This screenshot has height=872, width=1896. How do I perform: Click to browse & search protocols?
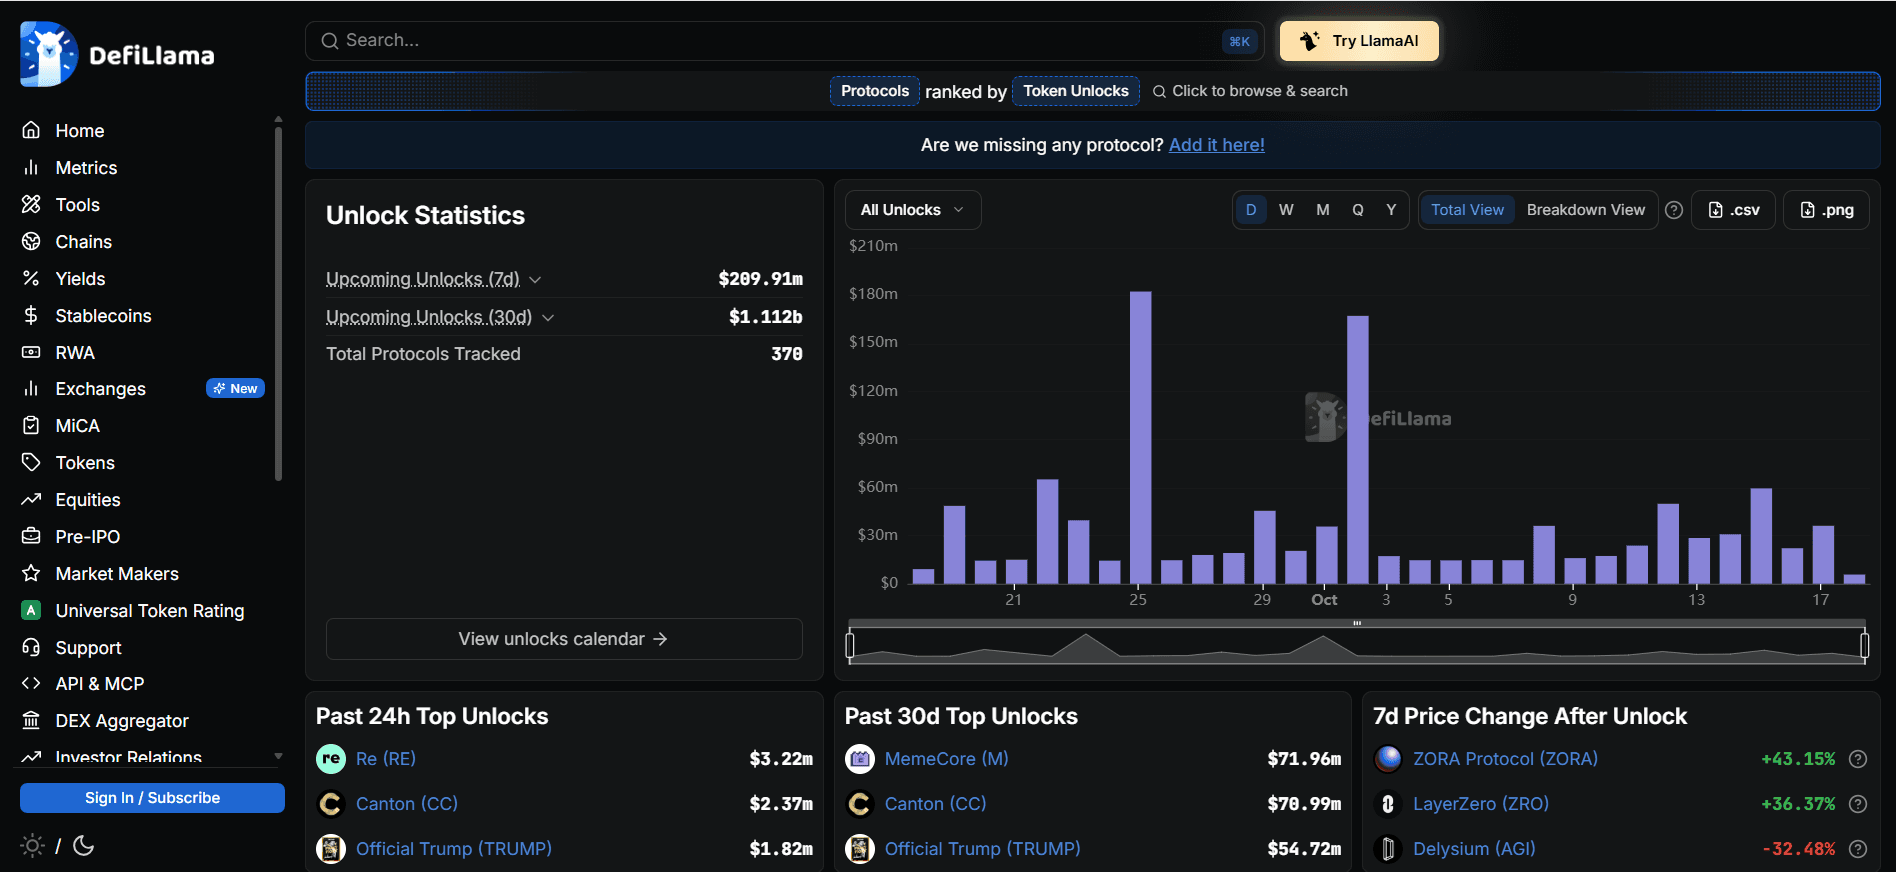1250,91
